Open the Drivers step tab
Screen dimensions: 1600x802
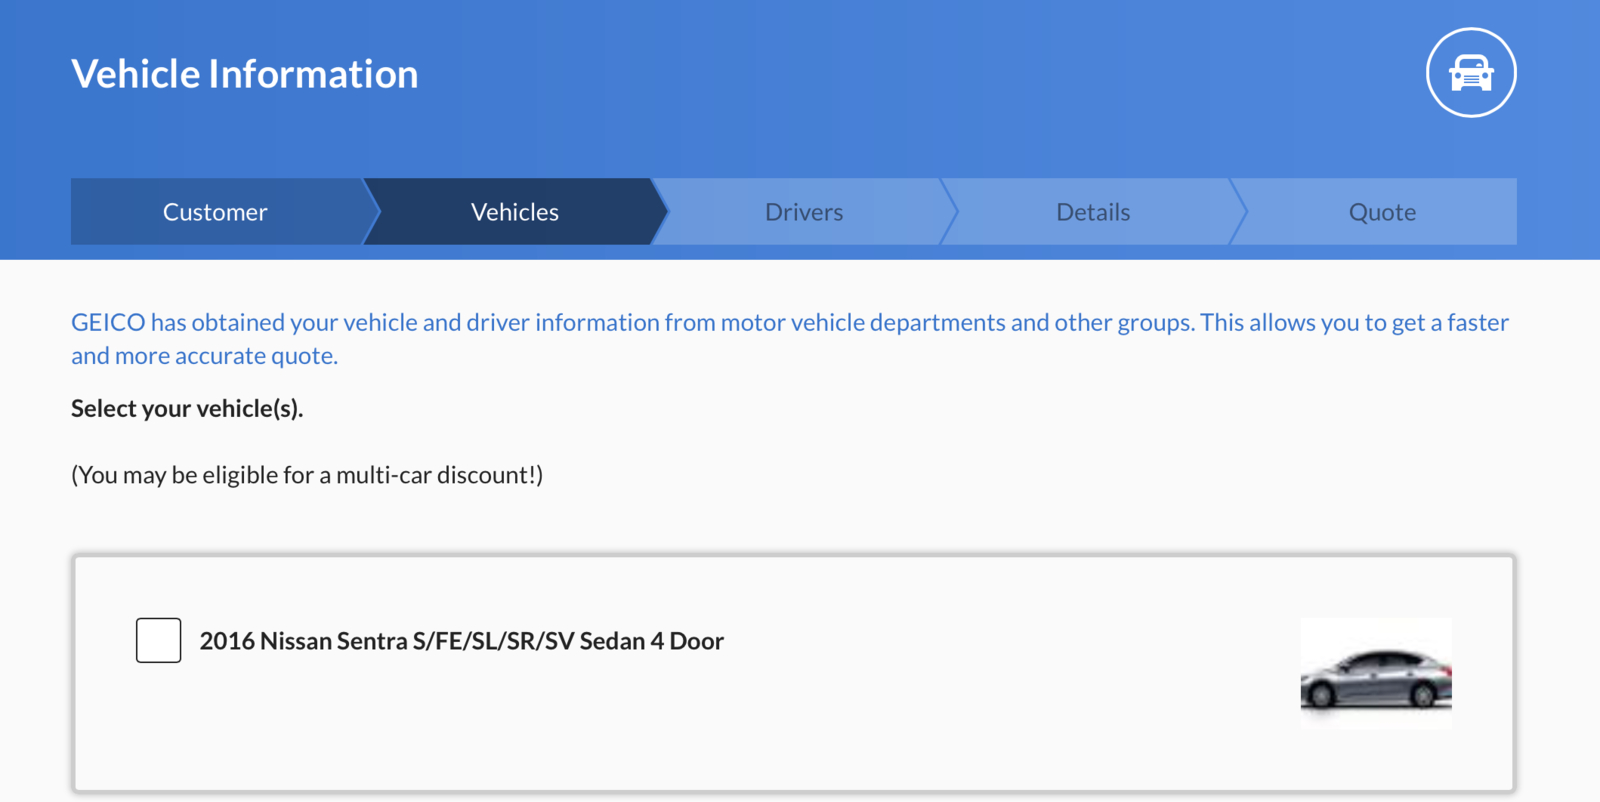coord(804,212)
